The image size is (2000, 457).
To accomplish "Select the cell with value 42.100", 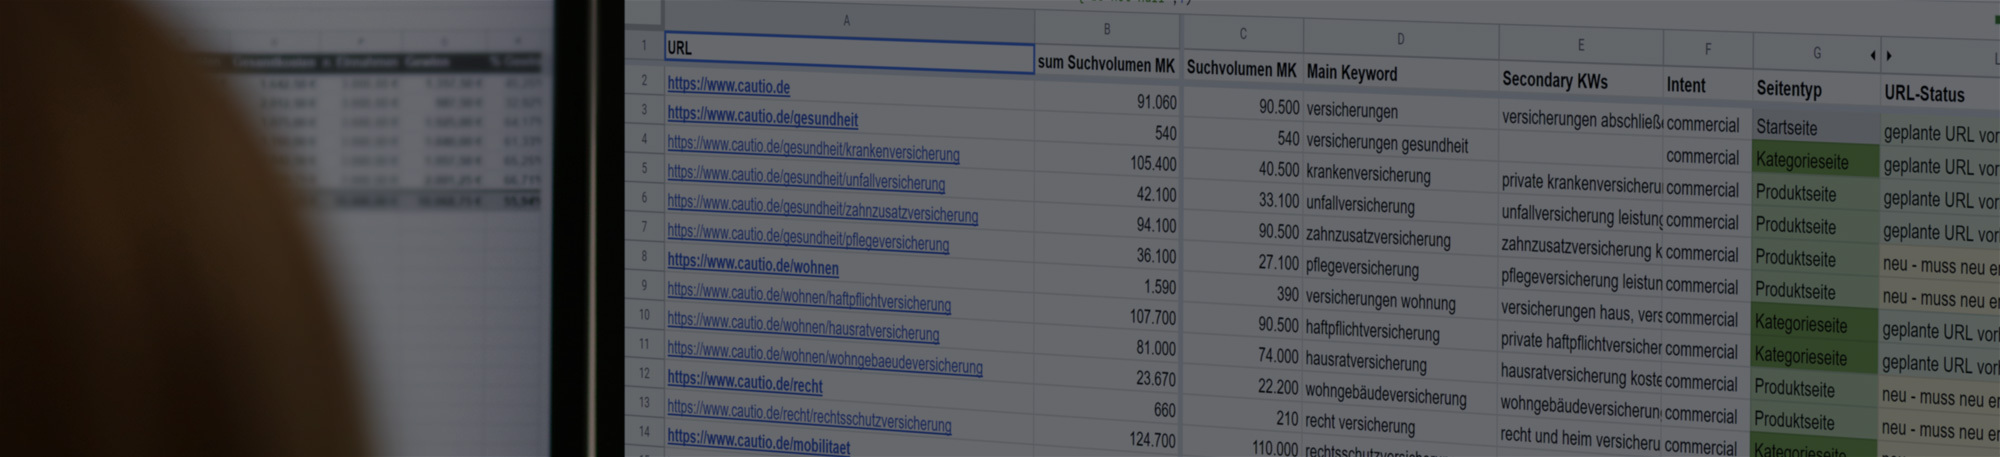I will coord(1107,194).
